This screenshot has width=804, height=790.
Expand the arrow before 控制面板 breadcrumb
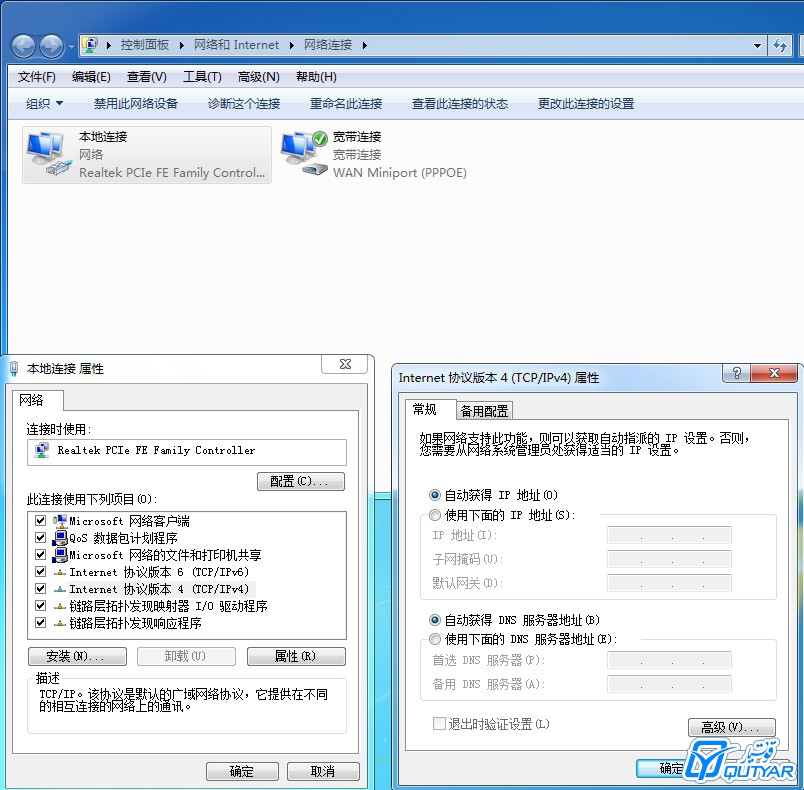point(109,45)
